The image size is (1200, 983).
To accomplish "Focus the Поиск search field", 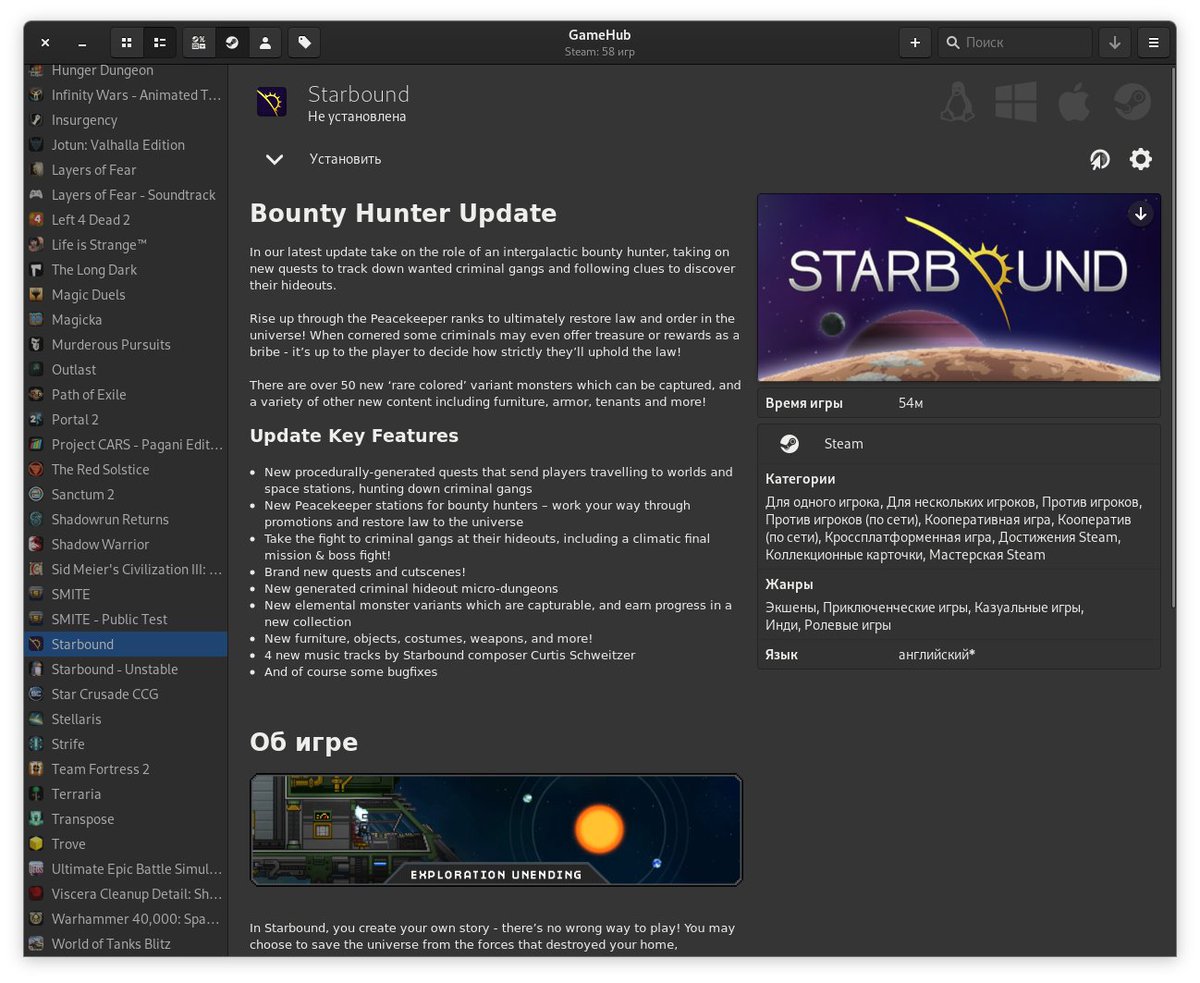I will click(1015, 43).
